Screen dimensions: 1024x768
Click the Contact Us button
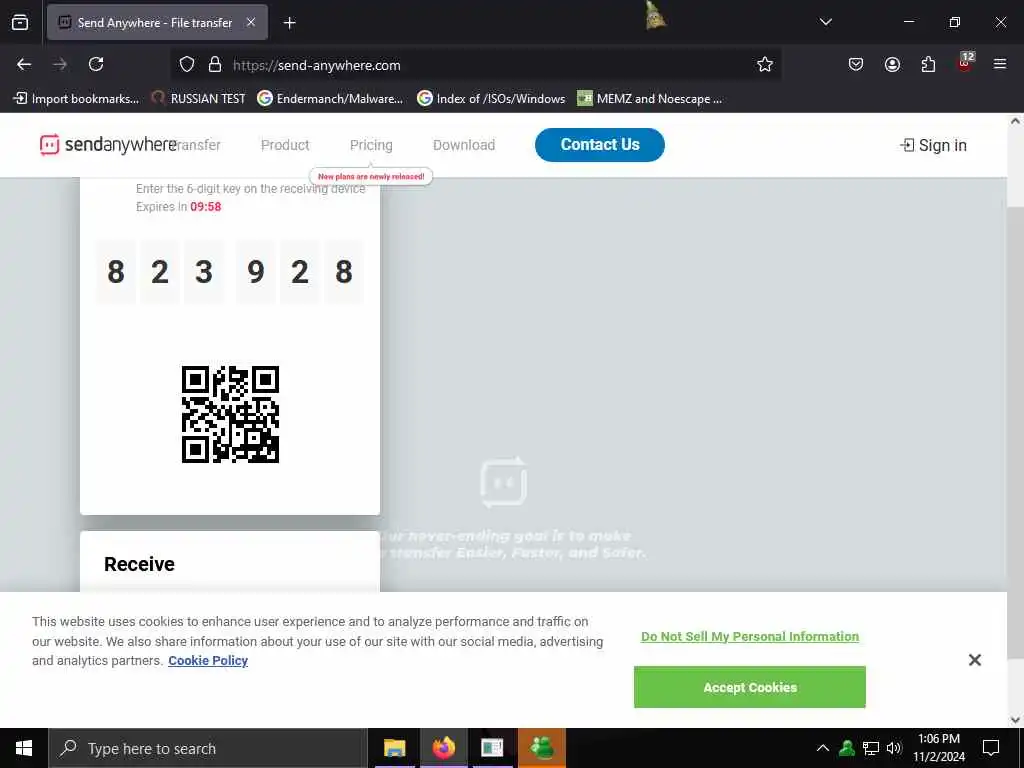[x=600, y=145]
